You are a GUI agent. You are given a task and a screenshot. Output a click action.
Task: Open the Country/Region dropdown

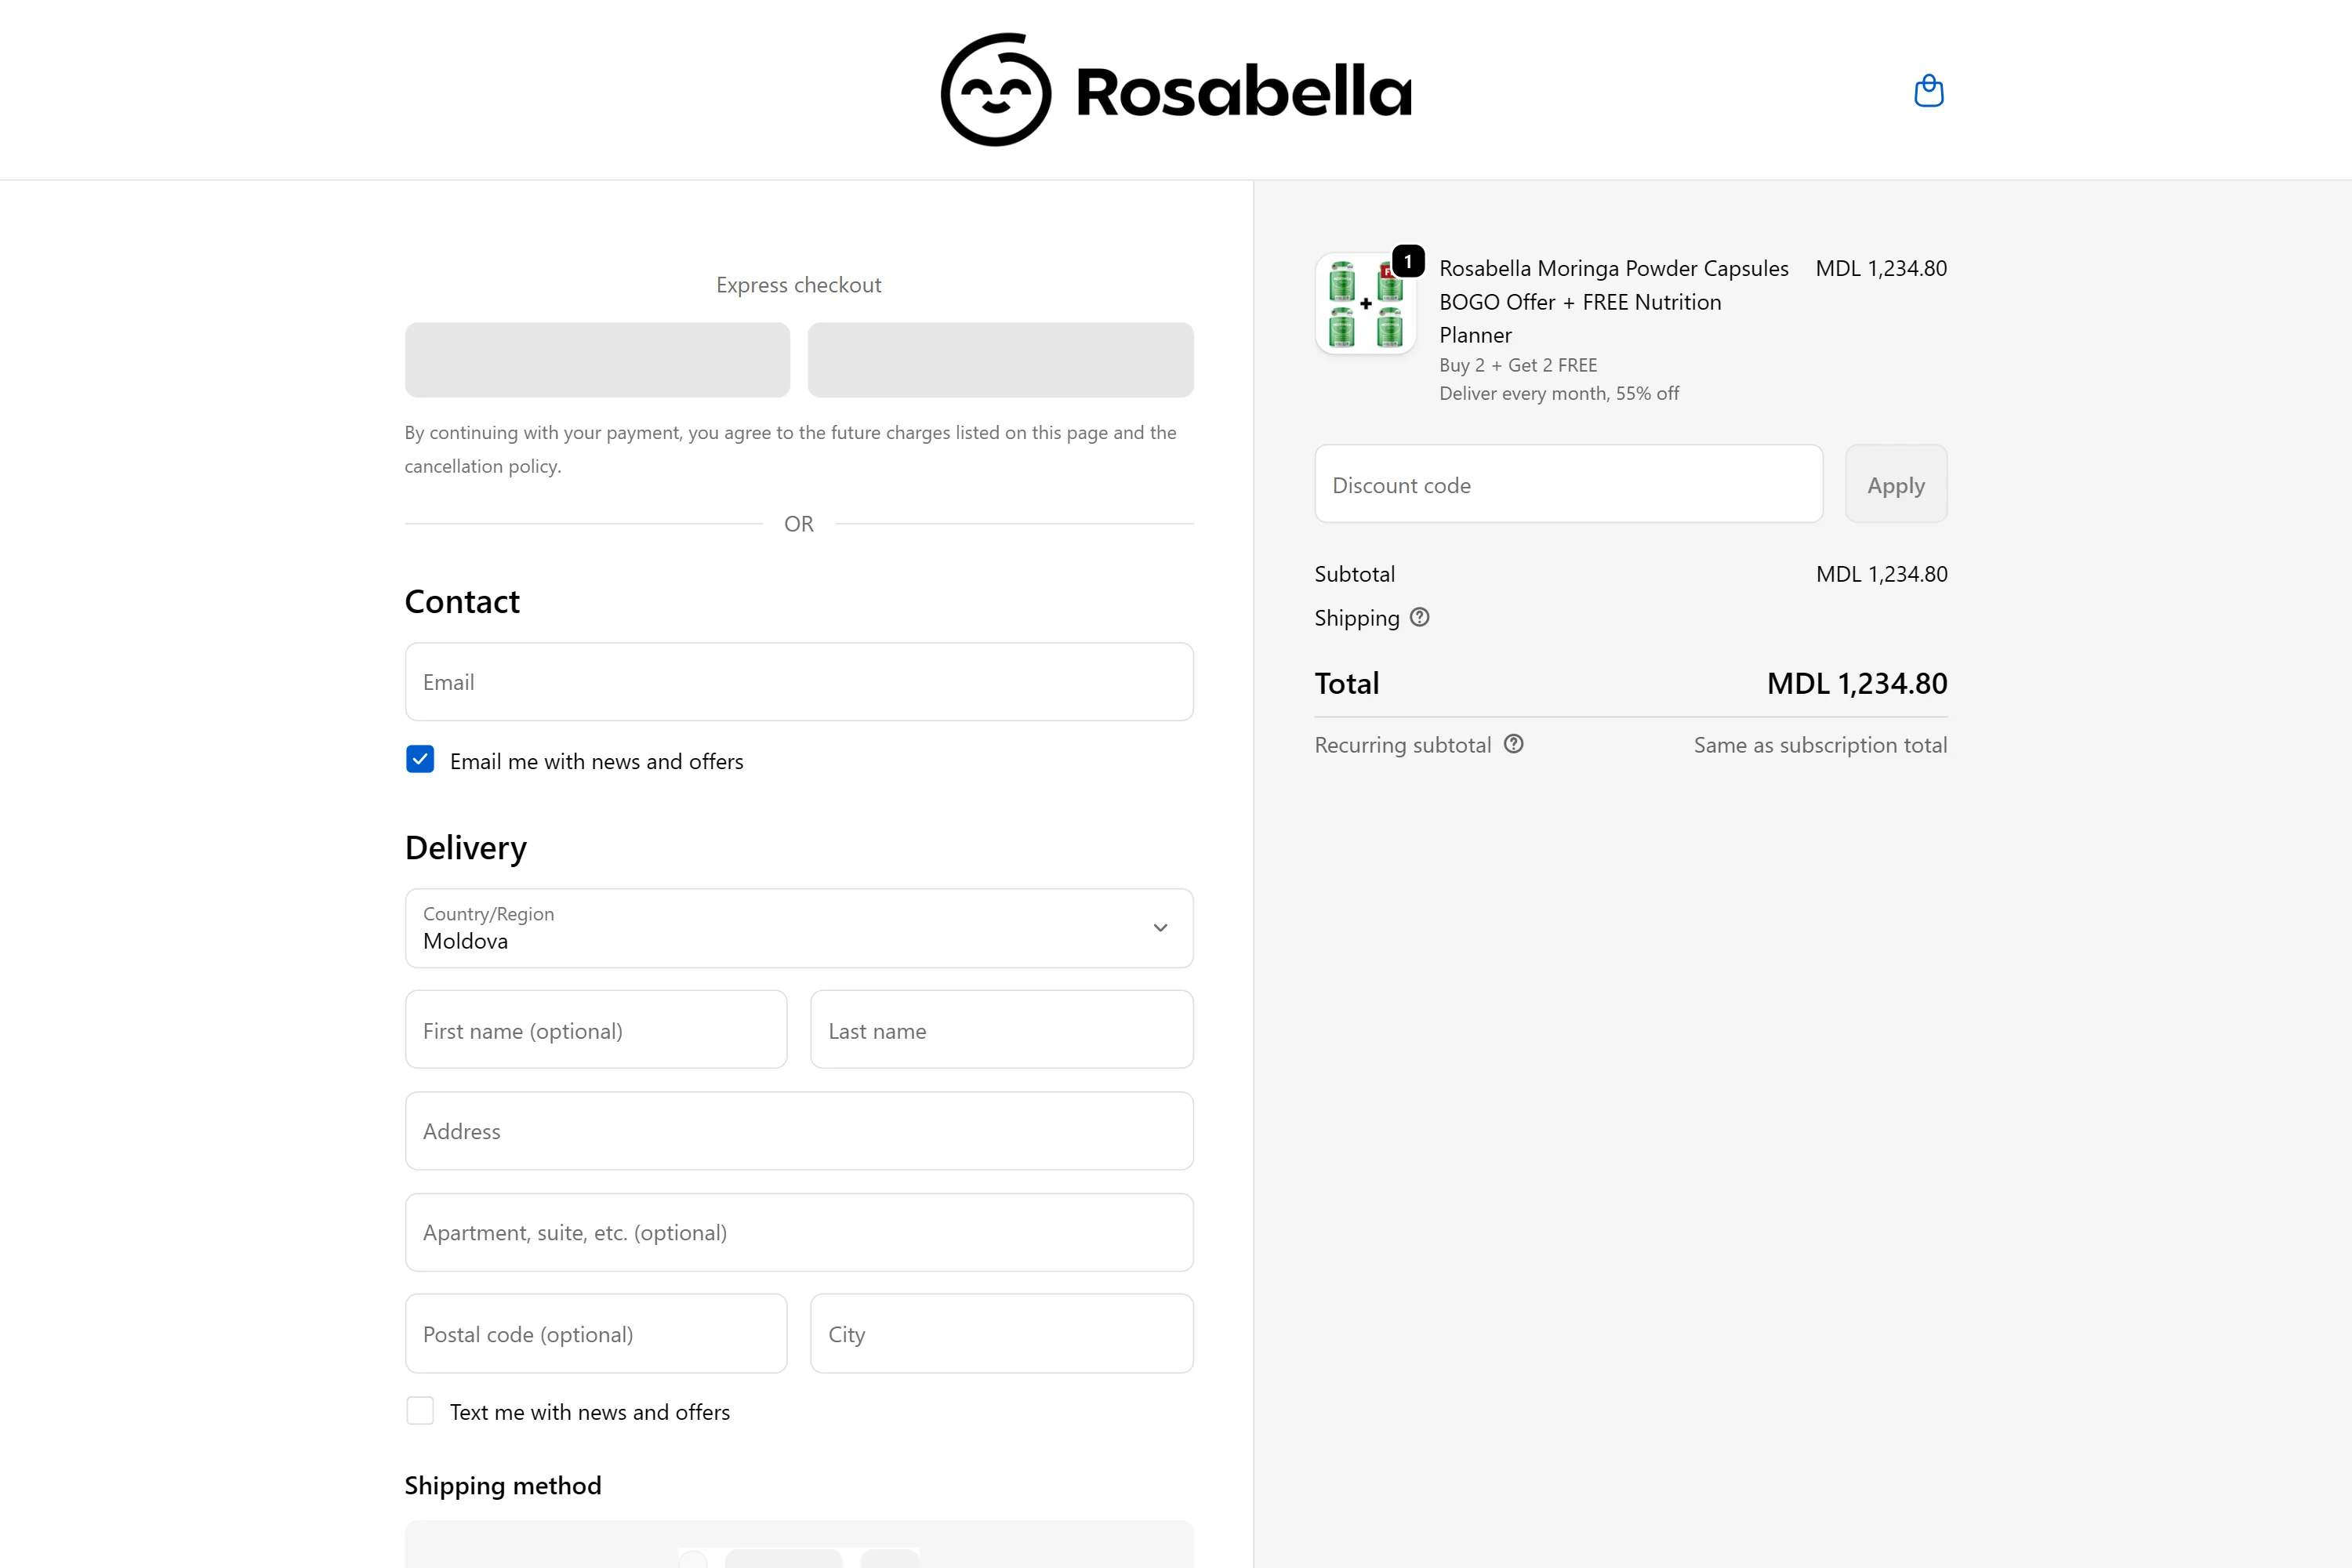[x=798, y=928]
